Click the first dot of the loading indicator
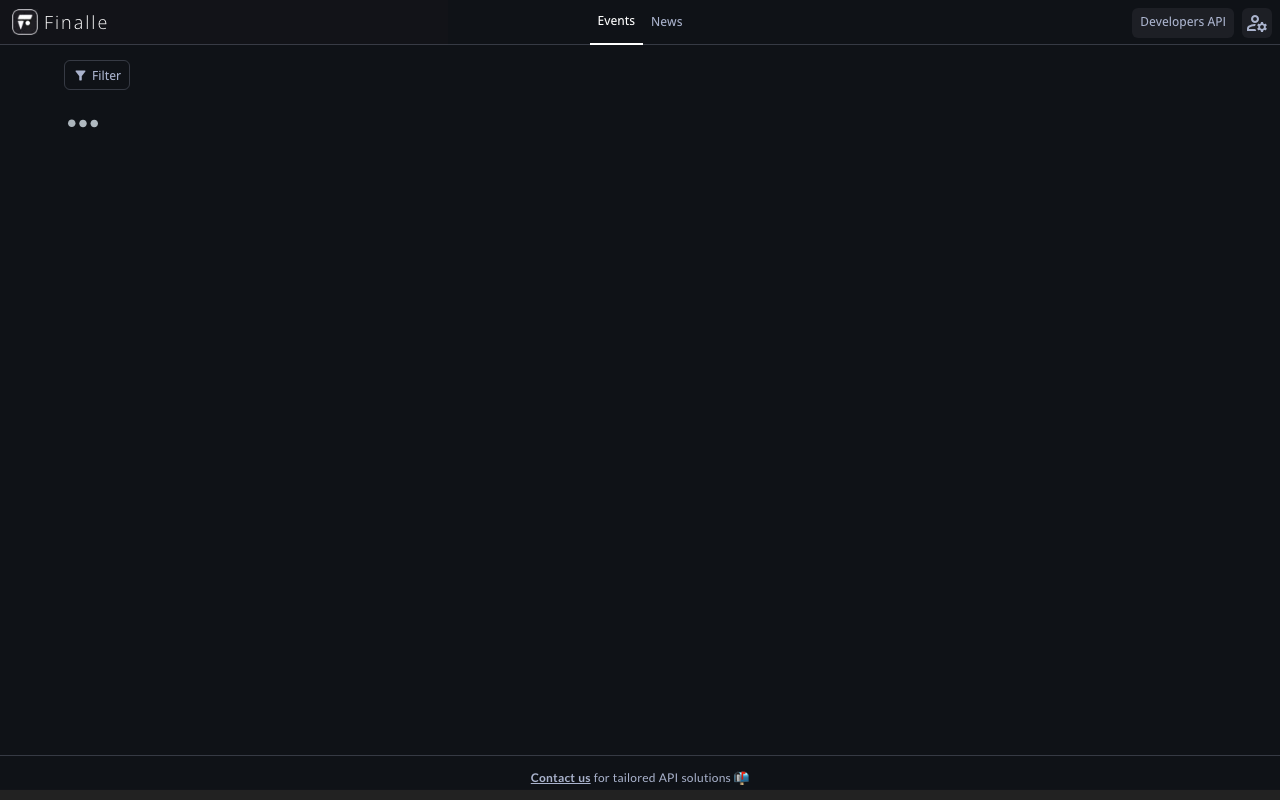Viewport: 1280px width, 800px height. pos(72,123)
